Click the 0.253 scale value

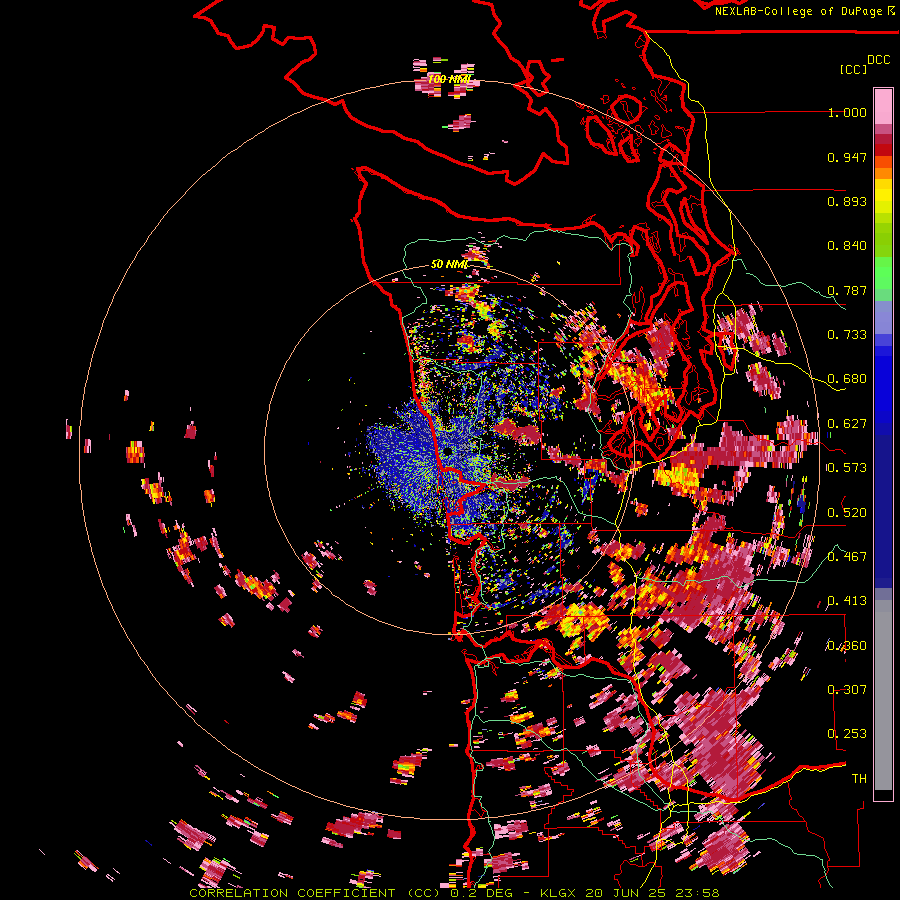847,734
